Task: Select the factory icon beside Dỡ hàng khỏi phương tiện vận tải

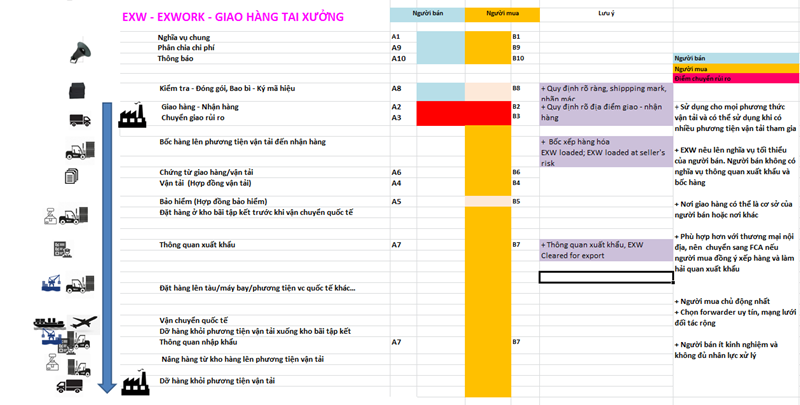Action: click(135, 383)
